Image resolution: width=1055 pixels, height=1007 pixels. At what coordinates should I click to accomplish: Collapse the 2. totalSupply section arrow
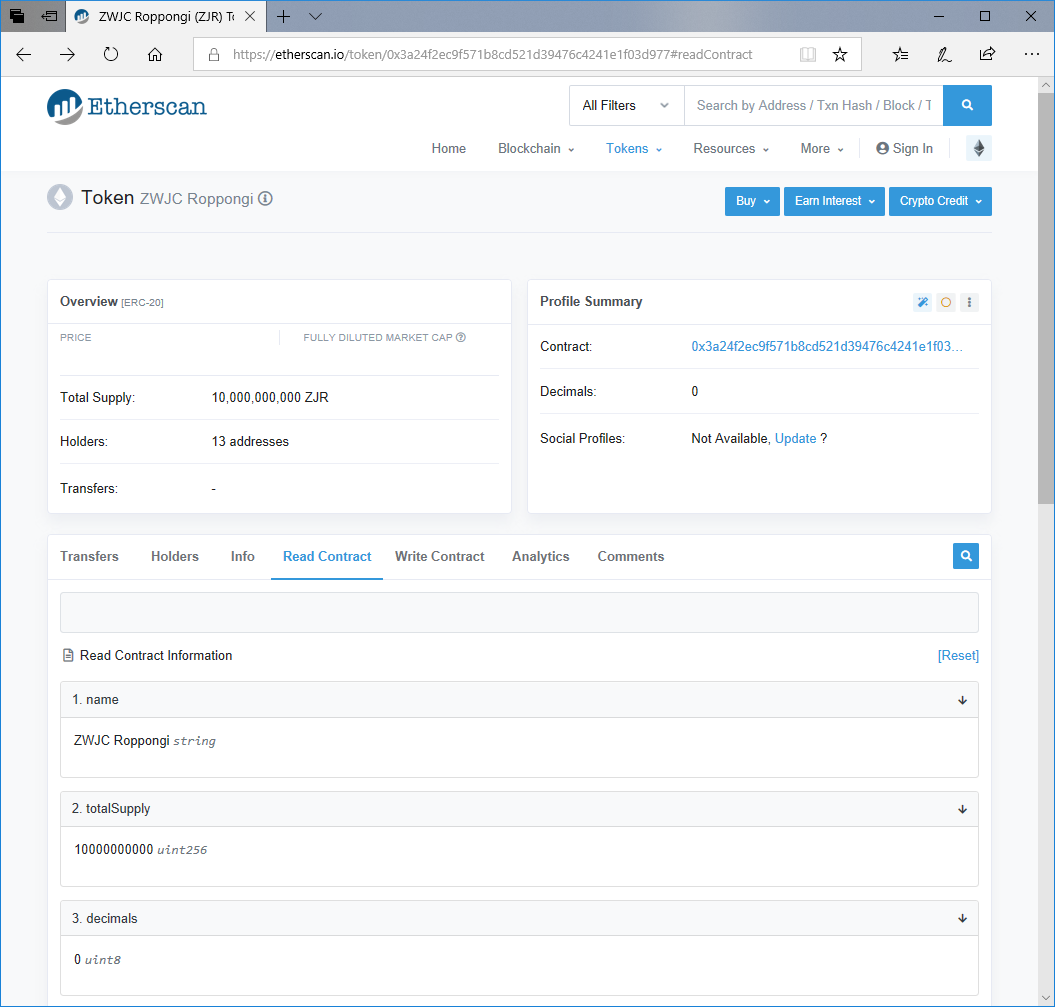(x=962, y=809)
